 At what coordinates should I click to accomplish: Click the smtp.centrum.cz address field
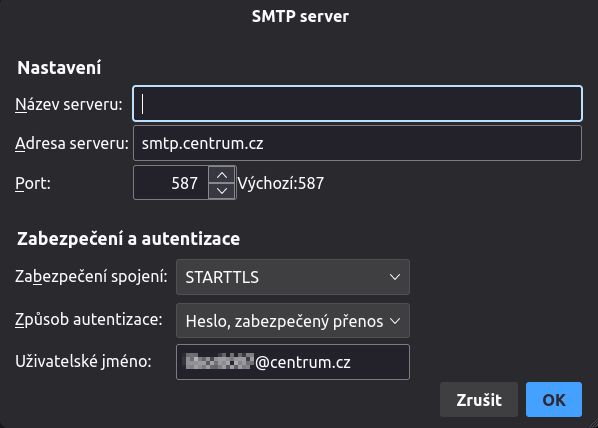357,143
